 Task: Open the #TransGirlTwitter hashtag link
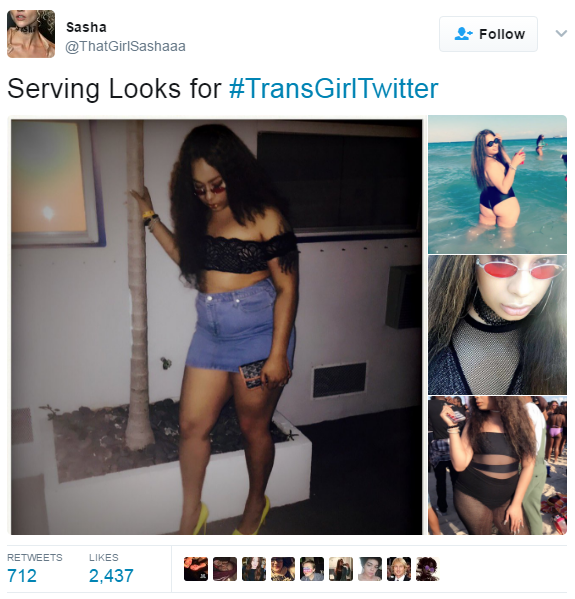click(x=334, y=89)
